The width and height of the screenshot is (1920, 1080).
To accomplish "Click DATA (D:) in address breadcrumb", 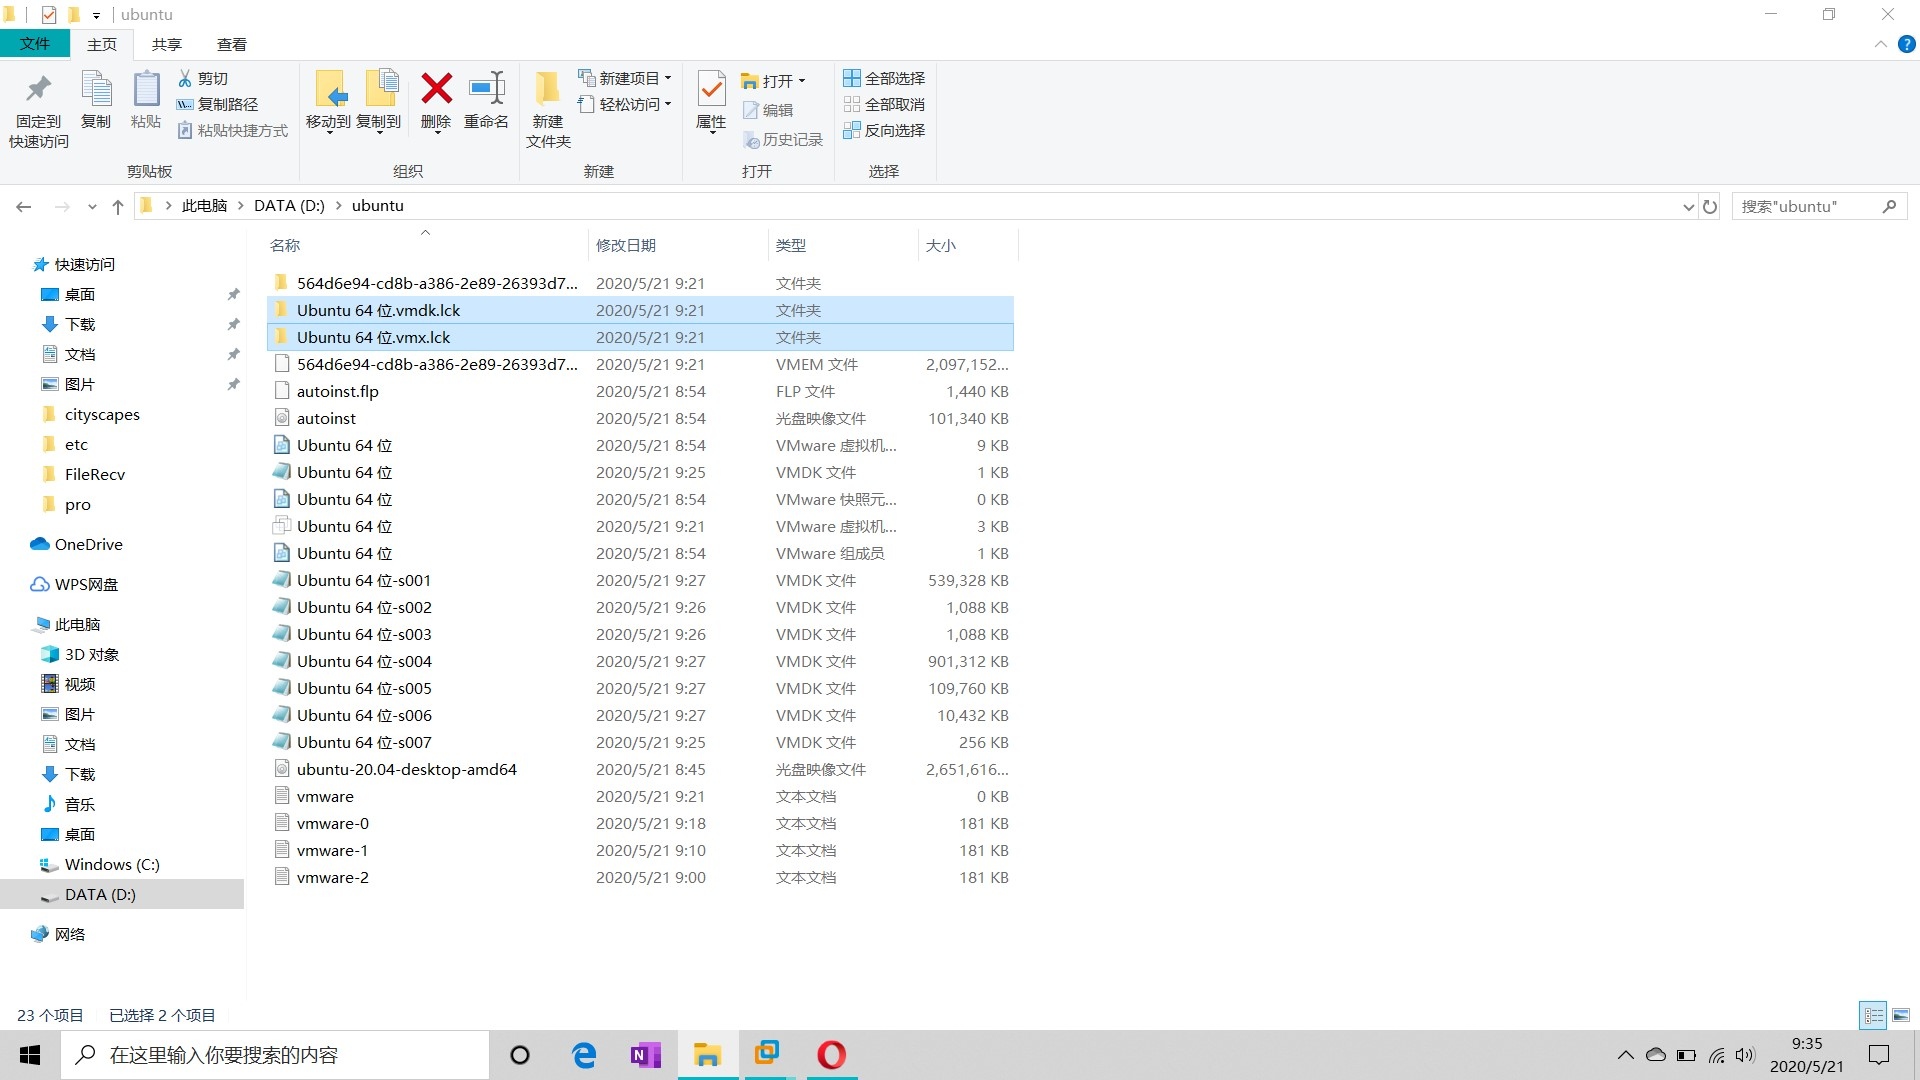I will tap(289, 206).
